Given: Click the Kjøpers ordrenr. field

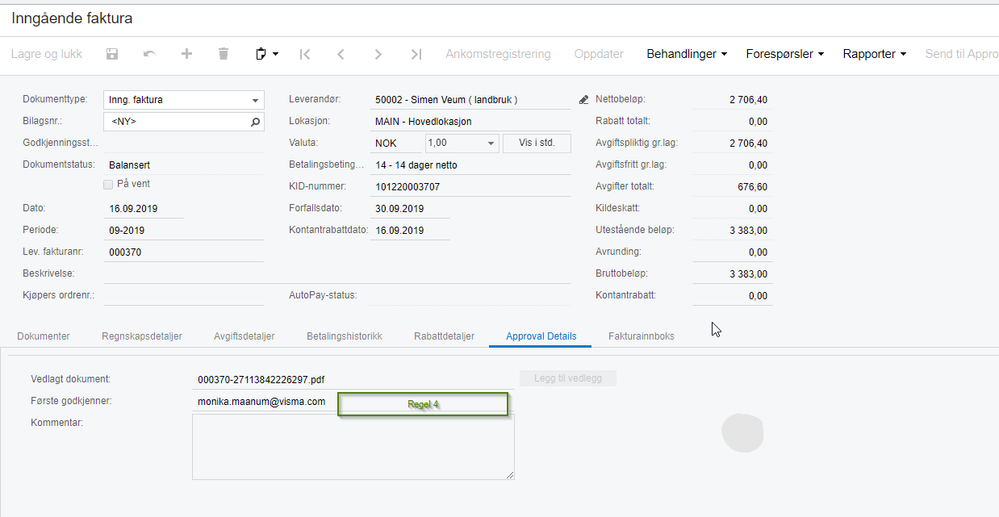Looking at the screenshot, I should 183,296.
